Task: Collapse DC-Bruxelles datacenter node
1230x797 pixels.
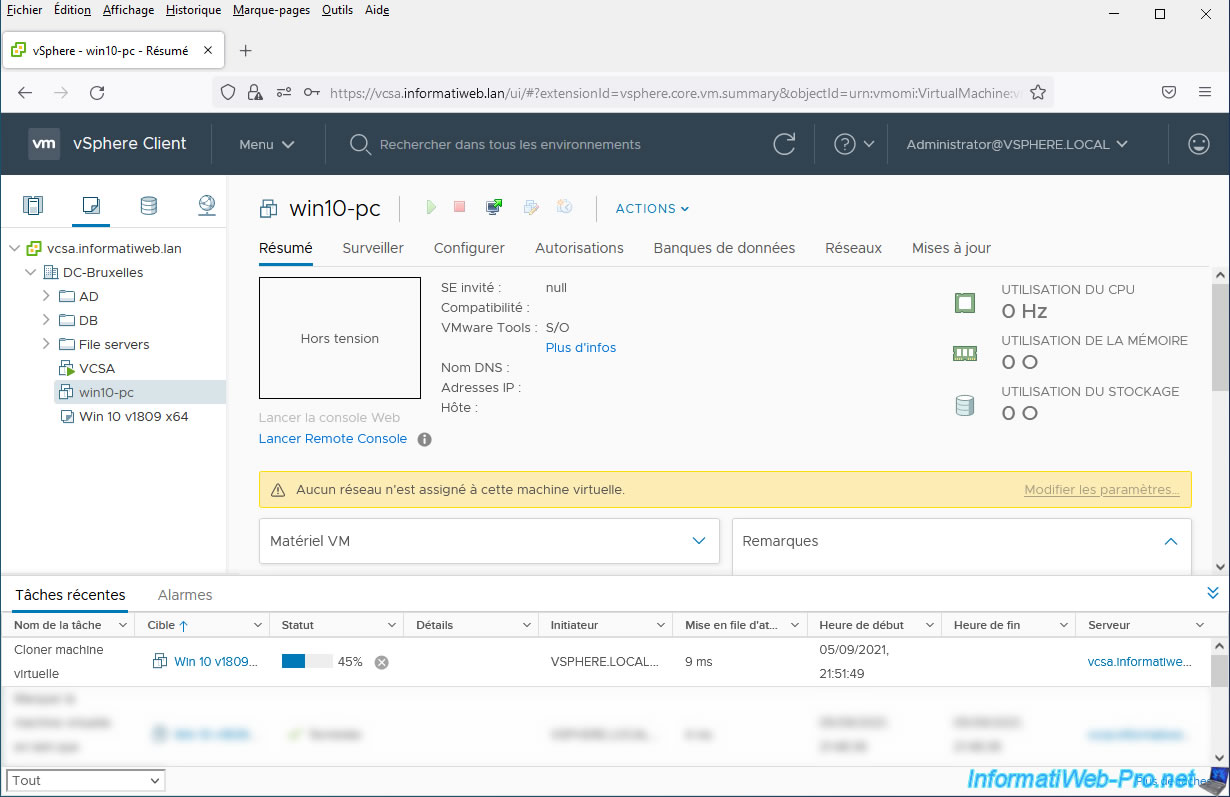Action: click(30, 272)
